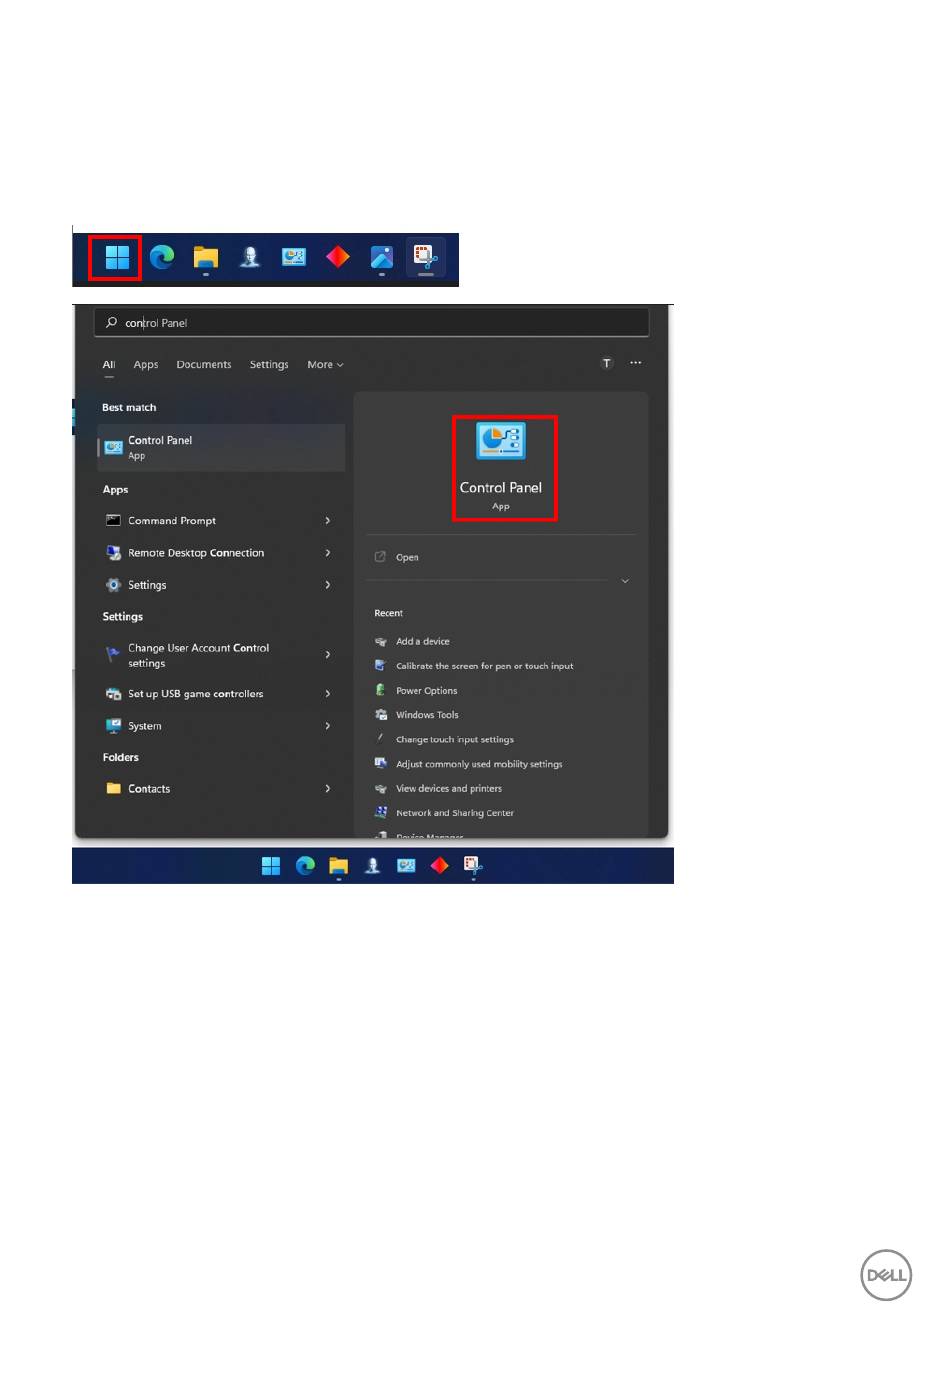Click Open under the Control Panel preview
The width and height of the screenshot is (950, 1374).
pyautogui.click(x=407, y=558)
